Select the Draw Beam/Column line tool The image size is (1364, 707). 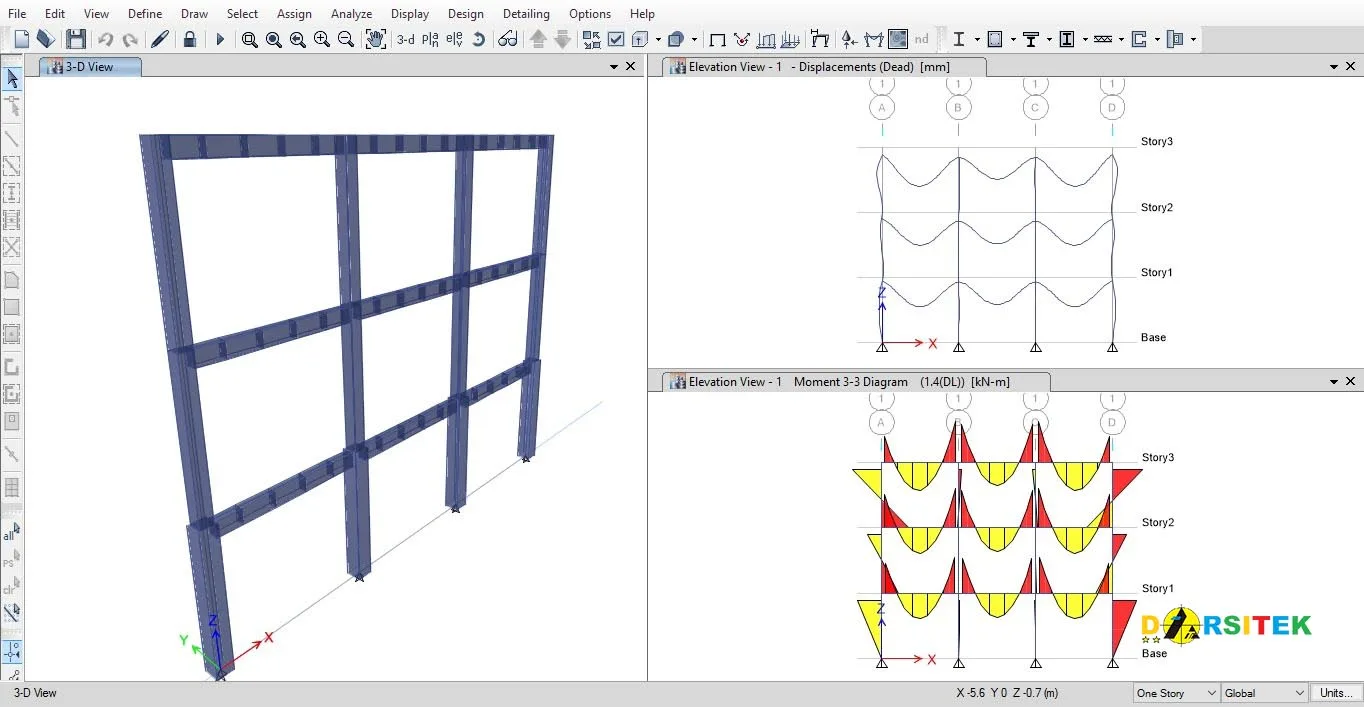[12, 139]
